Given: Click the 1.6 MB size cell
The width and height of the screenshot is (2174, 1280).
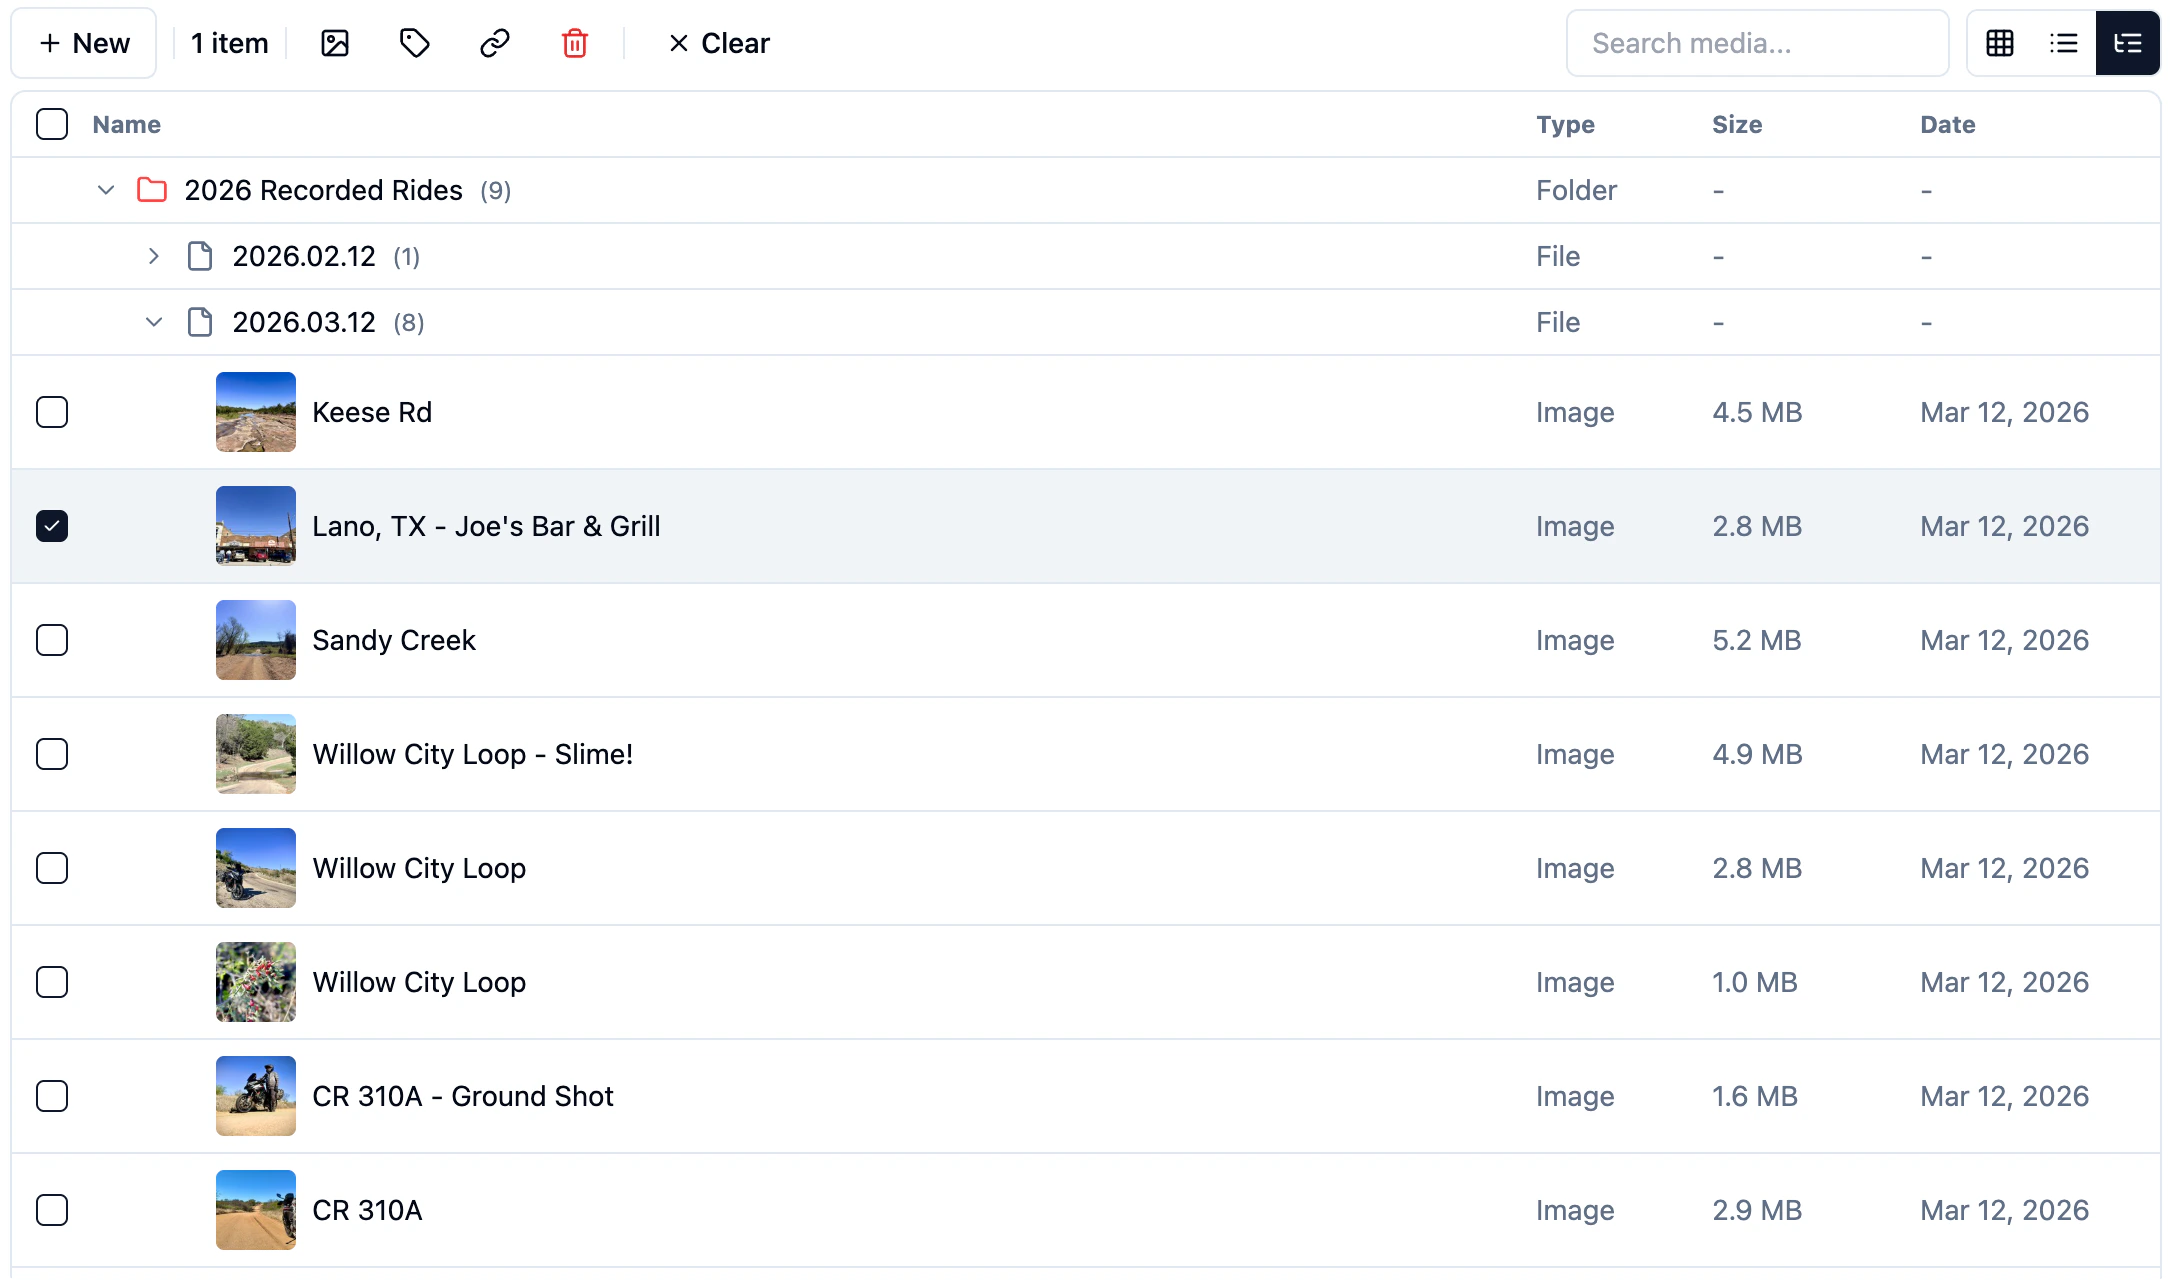Looking at the screenshot, I should (1755, 1096).
